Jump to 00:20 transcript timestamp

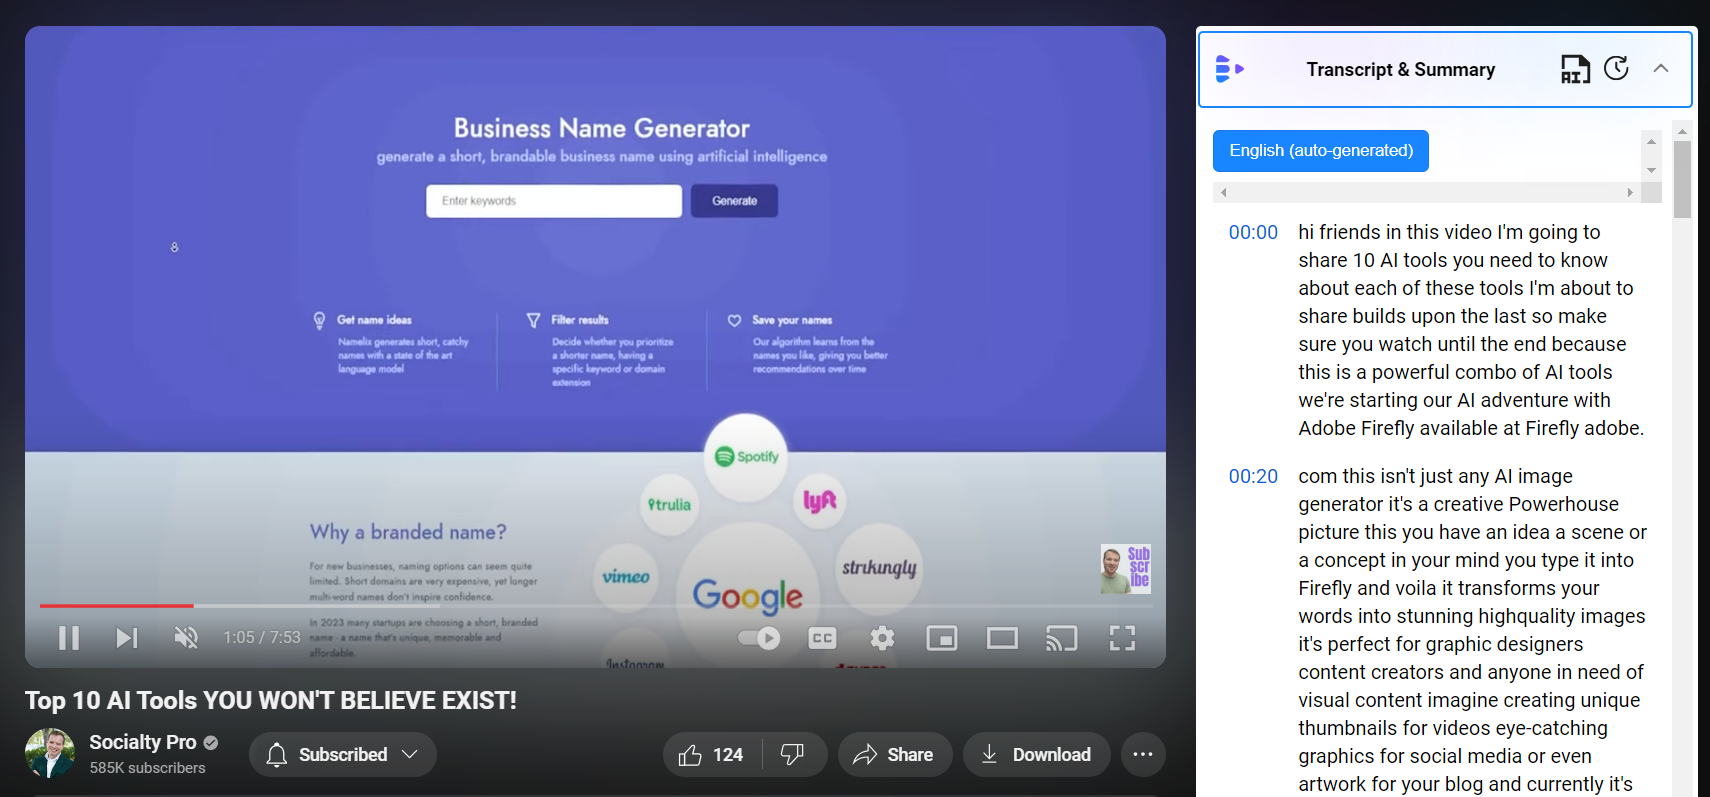1253,476
